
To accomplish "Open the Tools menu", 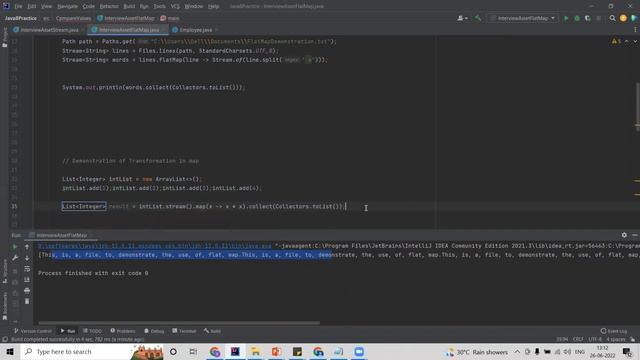I will (160, 6).
